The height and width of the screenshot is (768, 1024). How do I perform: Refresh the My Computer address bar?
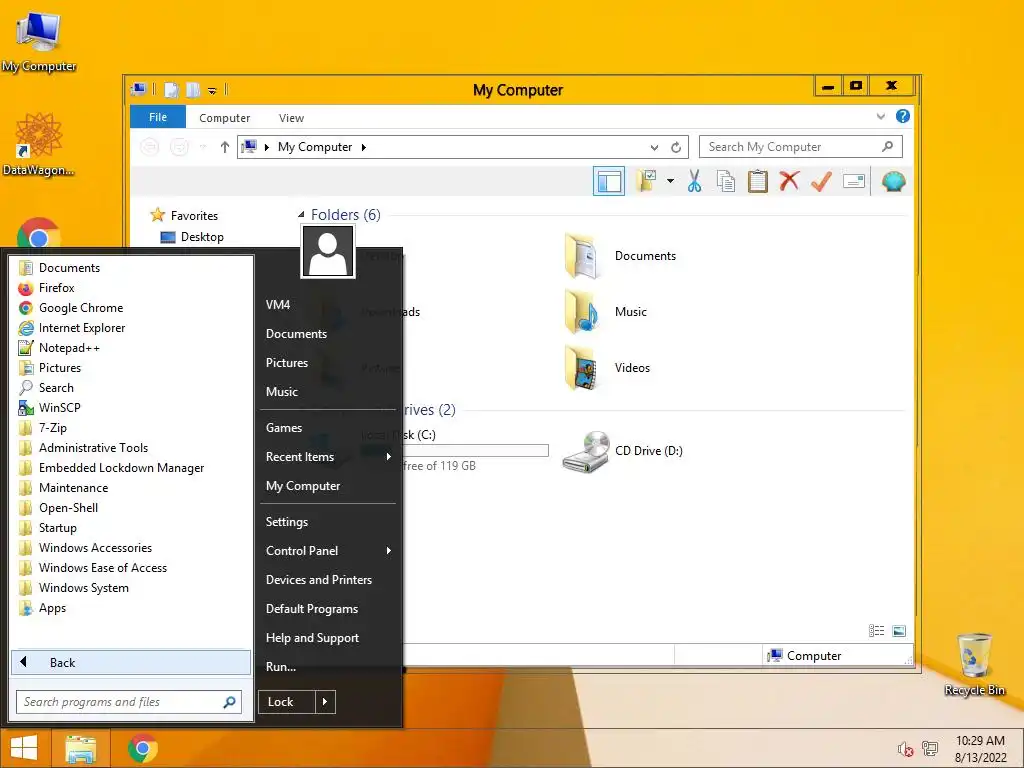676,147
